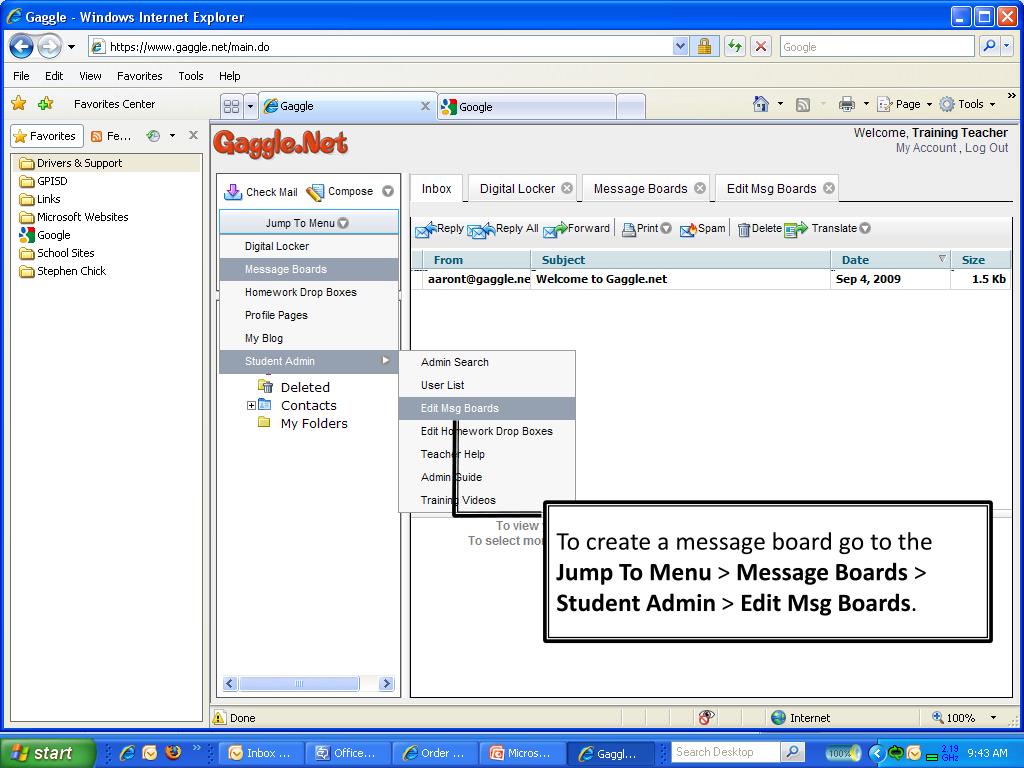Close the Edit Msg Boards tab with its X
The height and width of the screenshot is (768, 1024).
click(x=829, y=188)
